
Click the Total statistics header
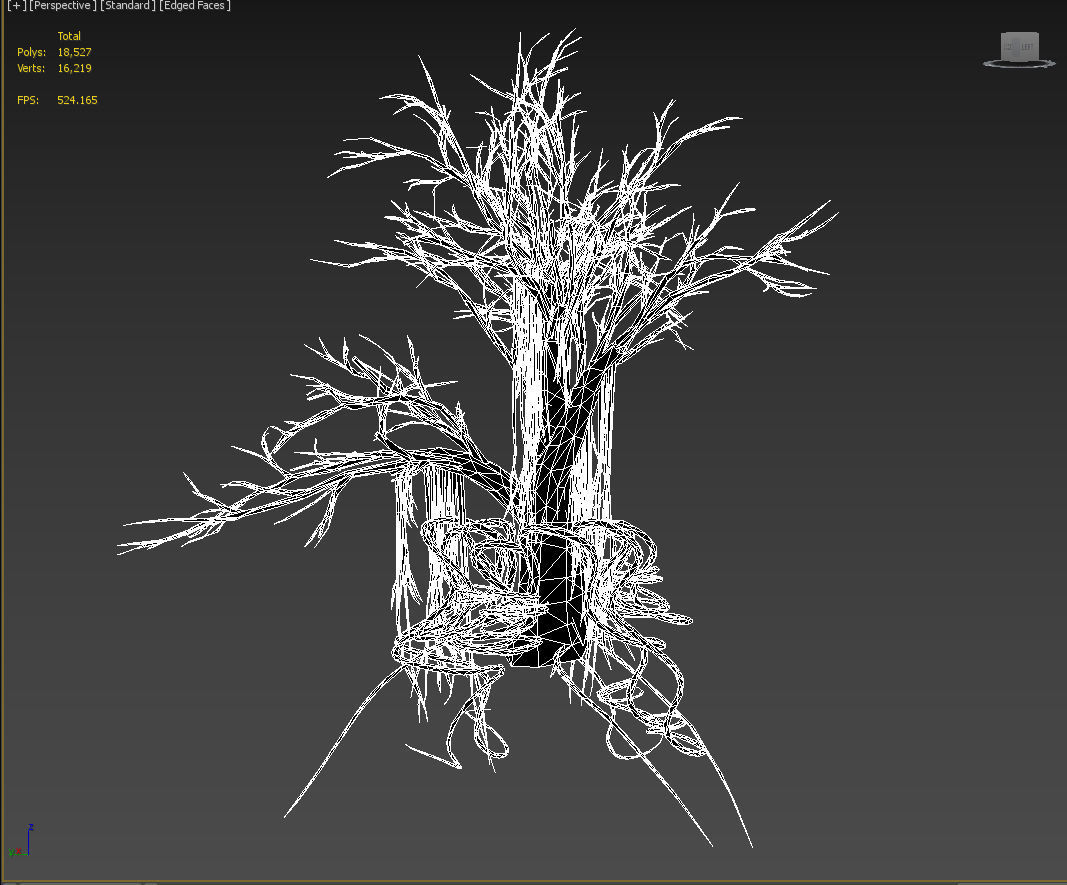tap(69, 36)
